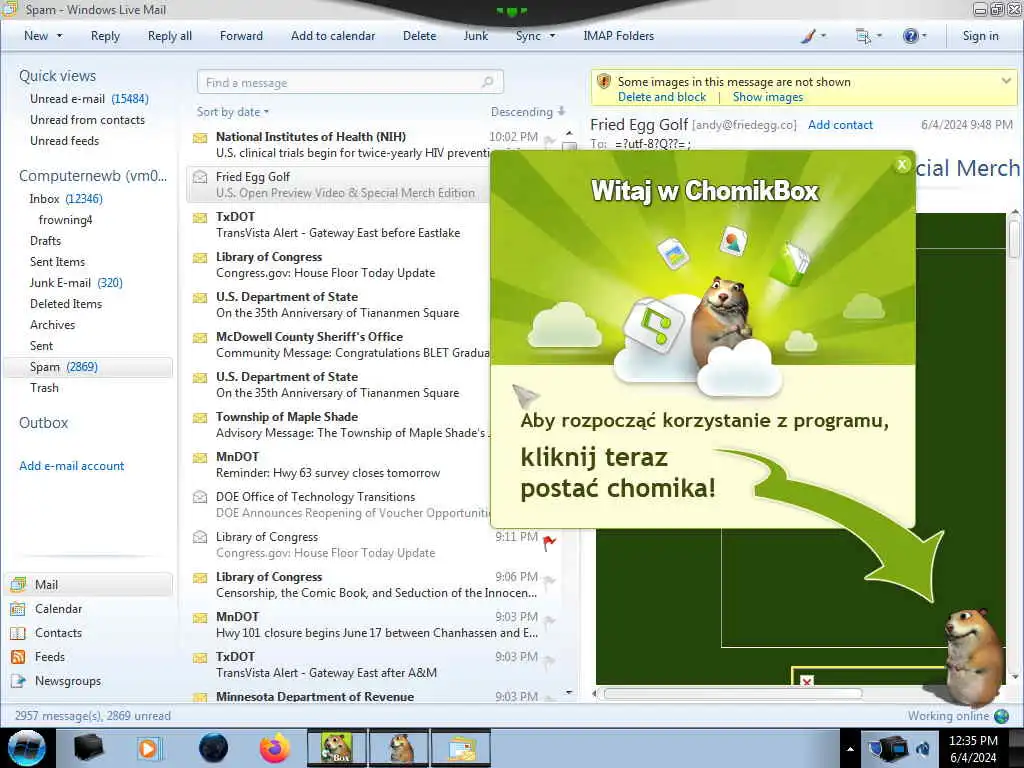The width and height of the screenshot is (1024, 768).
Task: Close the ChomikBox welcome popup
Action: tap(902, 165)
